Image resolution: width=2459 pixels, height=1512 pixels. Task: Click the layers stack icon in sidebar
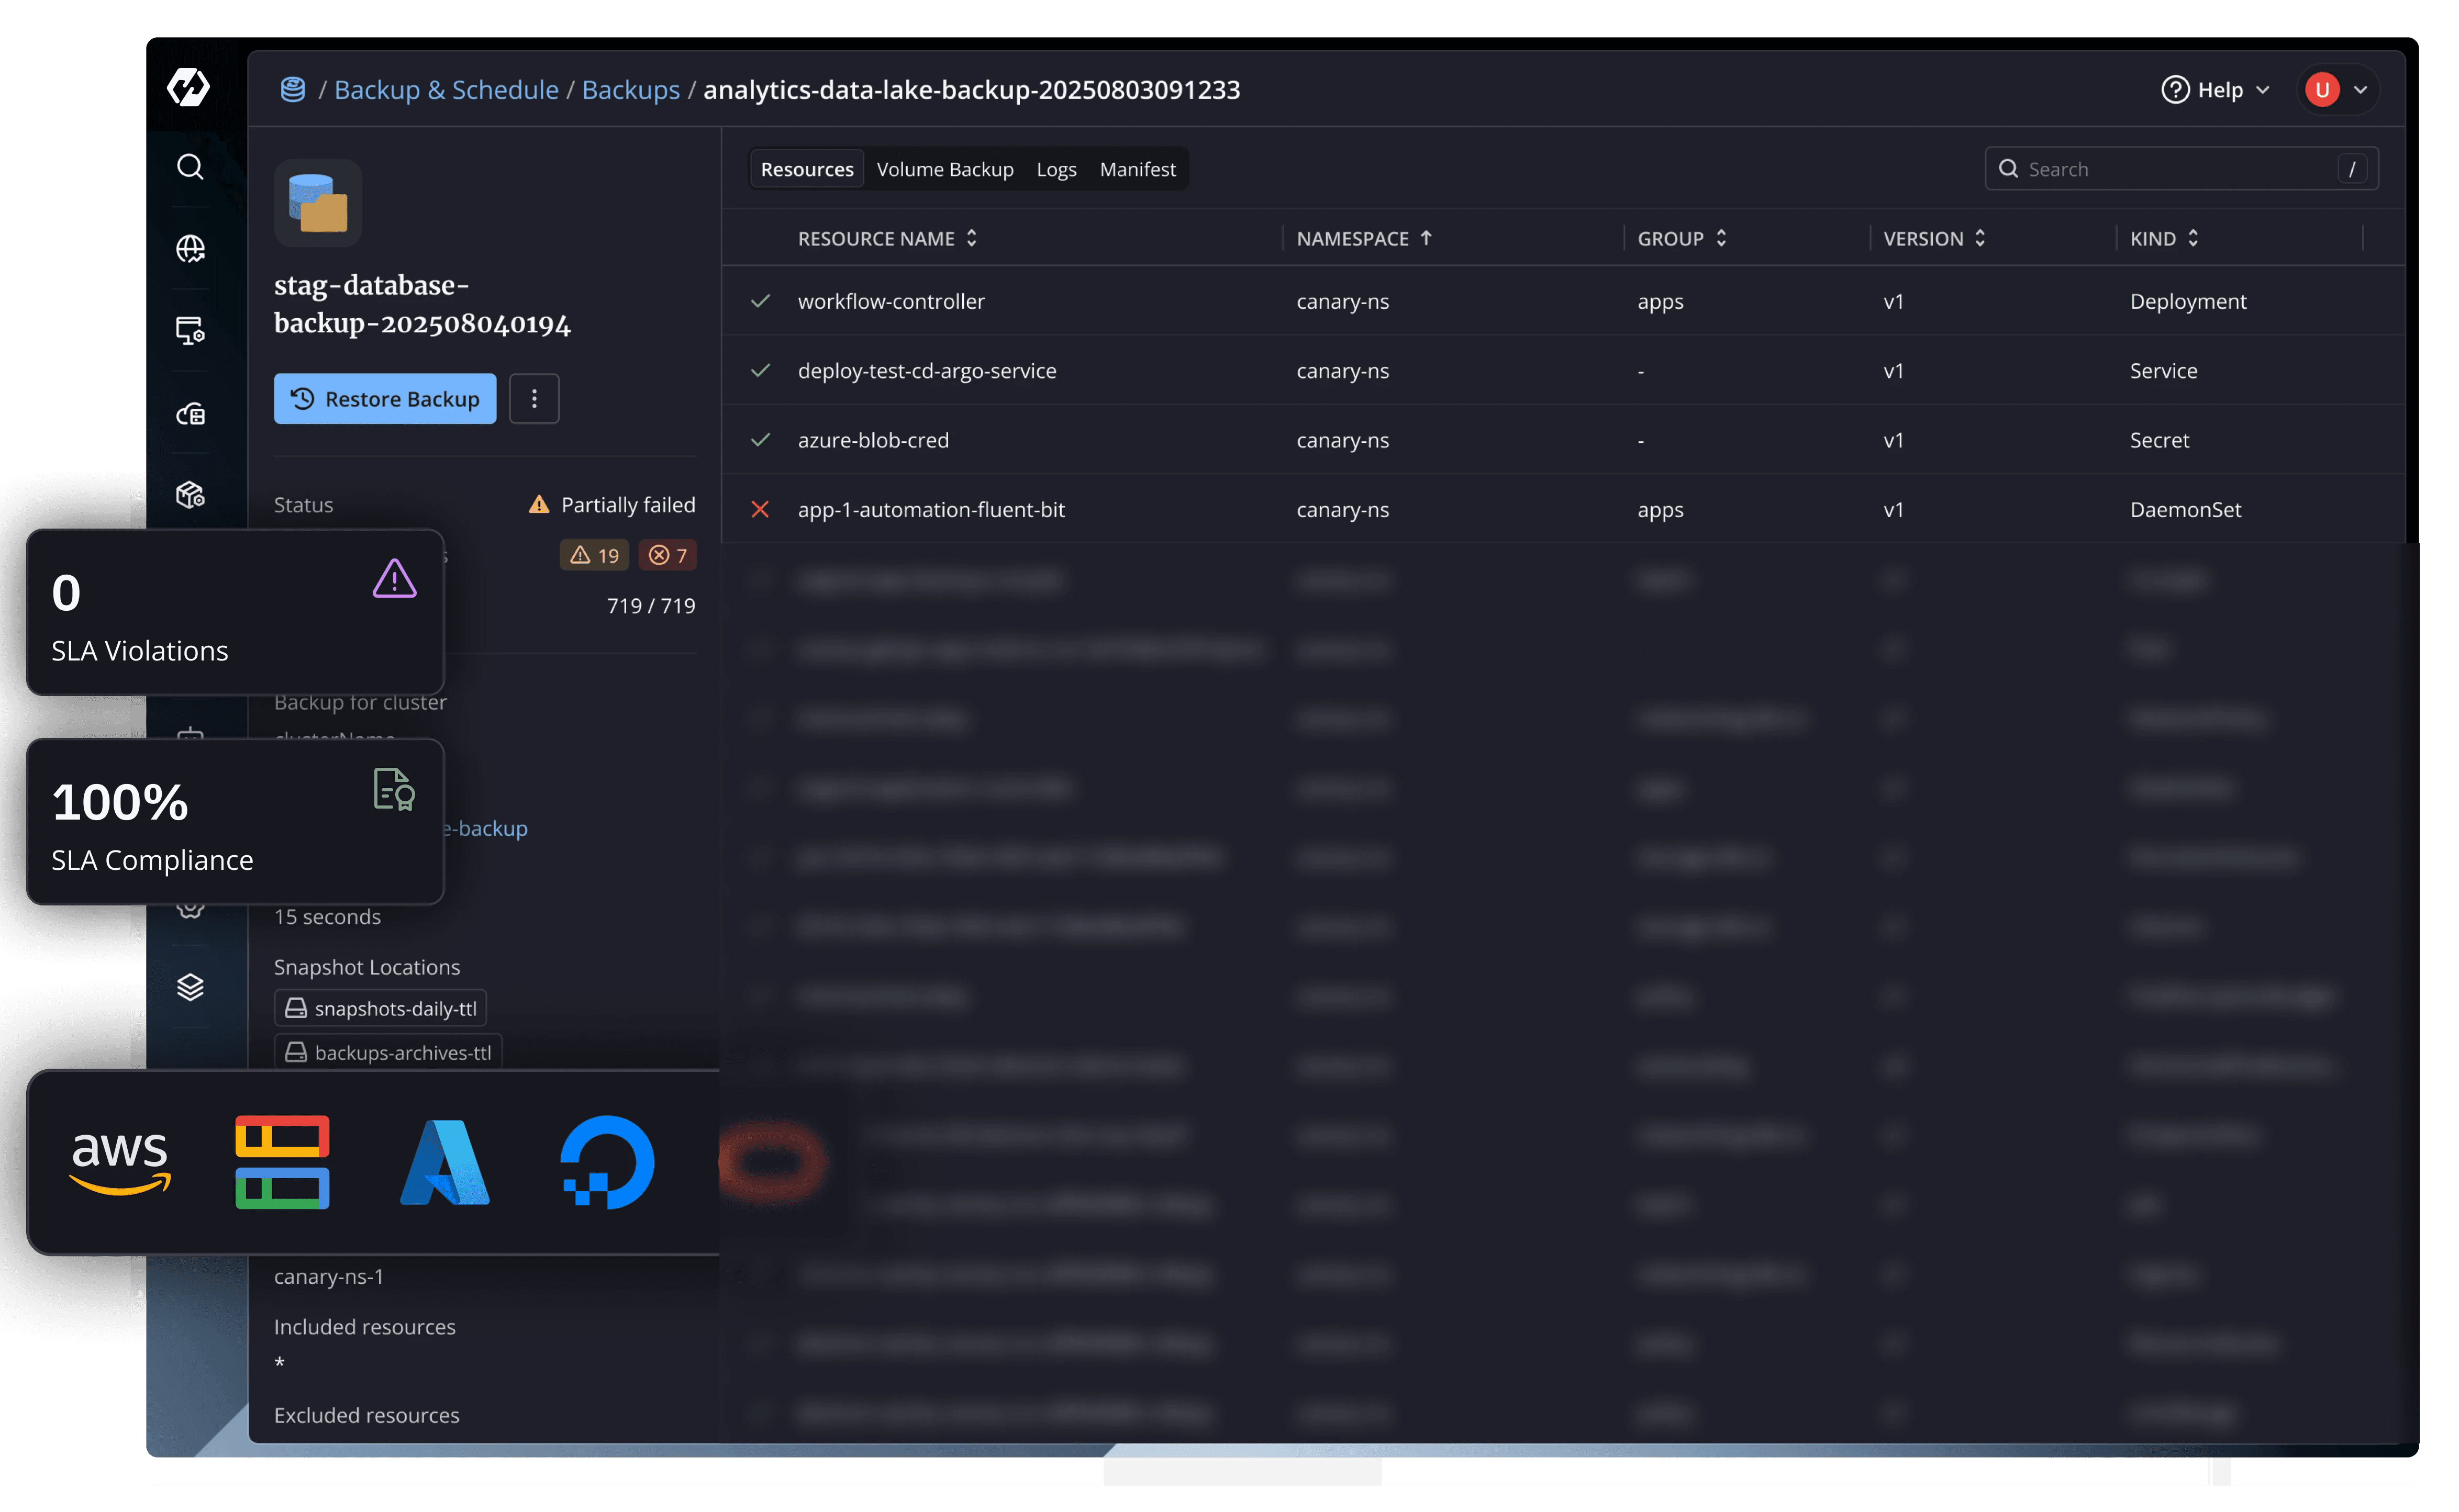tap(190, 987)
